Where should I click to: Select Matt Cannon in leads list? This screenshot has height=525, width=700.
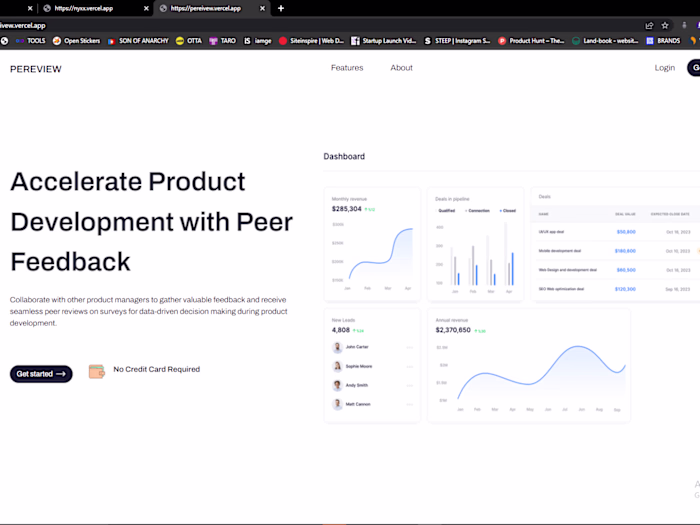tap(372, 404)
